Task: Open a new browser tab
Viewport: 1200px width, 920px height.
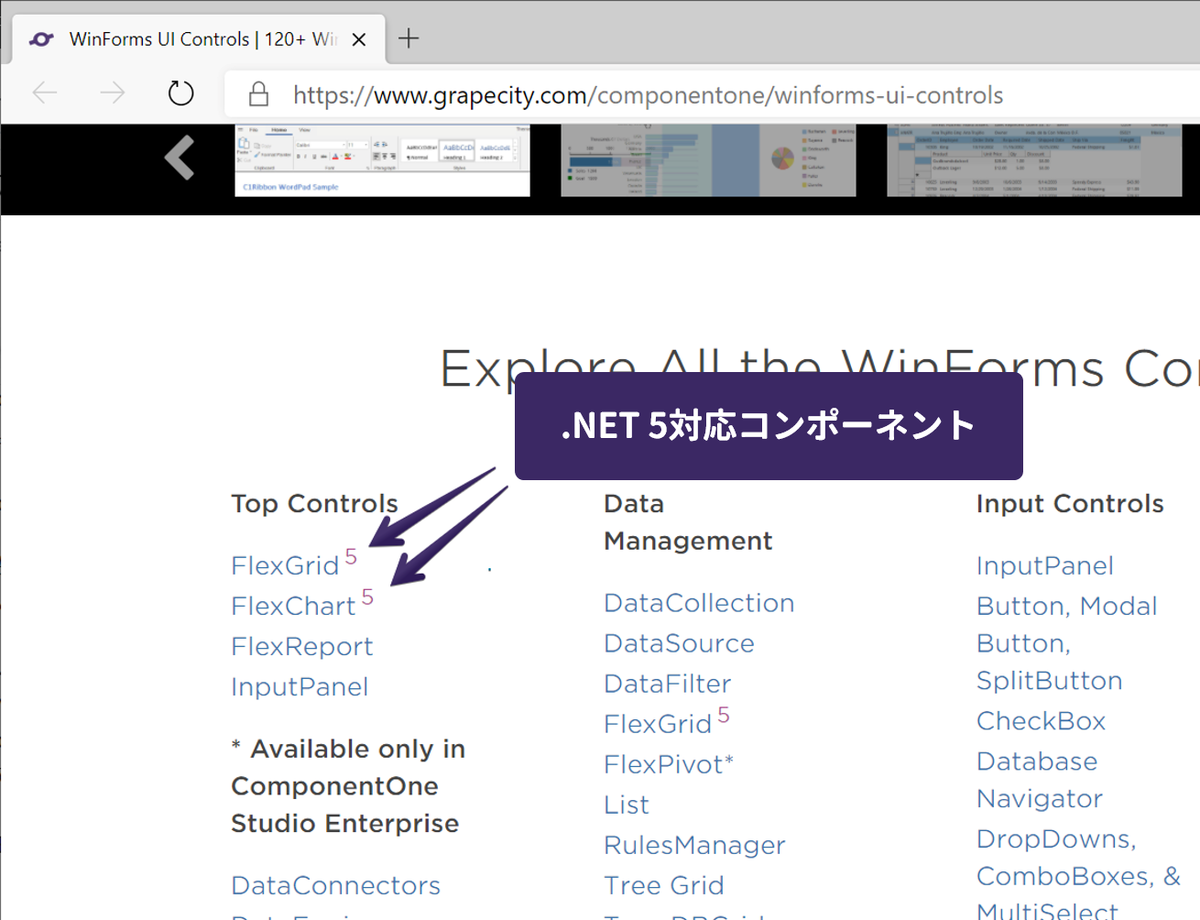Action: [x=409, y=39]
